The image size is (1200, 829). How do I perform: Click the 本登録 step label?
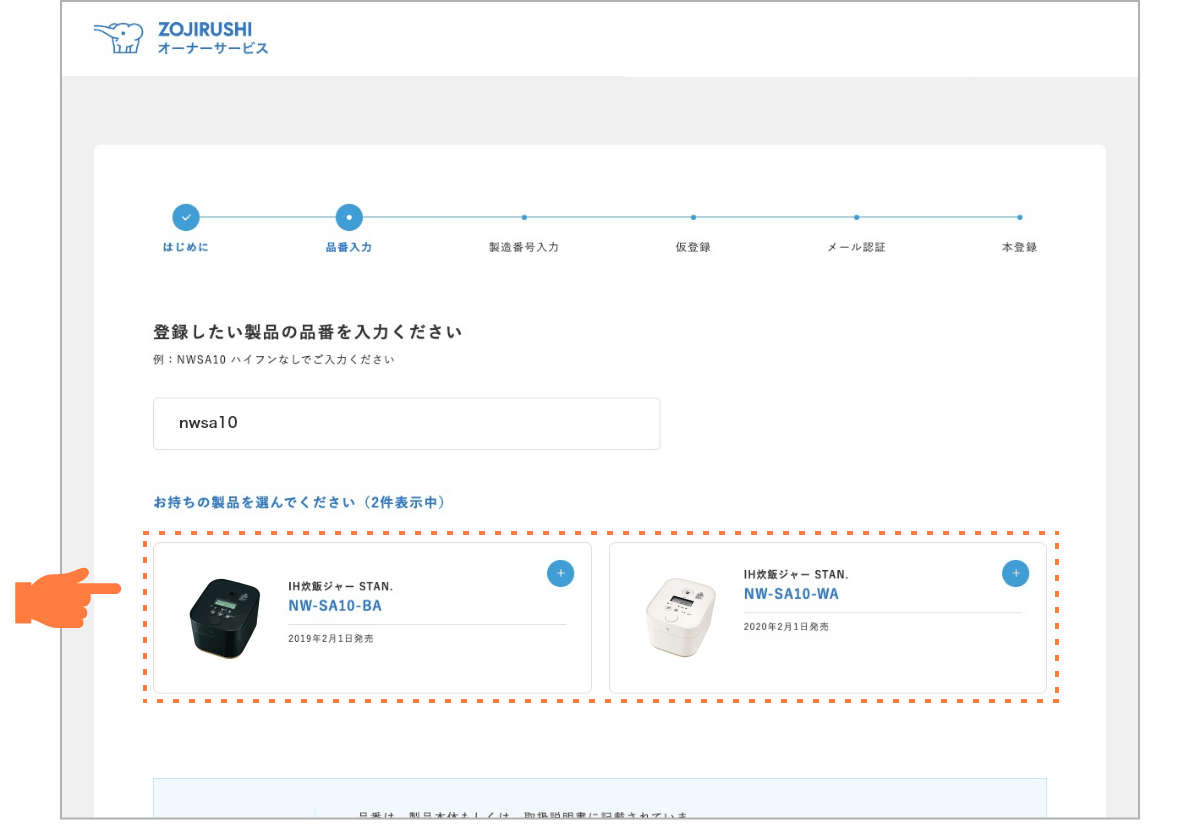coord(1019,247)
